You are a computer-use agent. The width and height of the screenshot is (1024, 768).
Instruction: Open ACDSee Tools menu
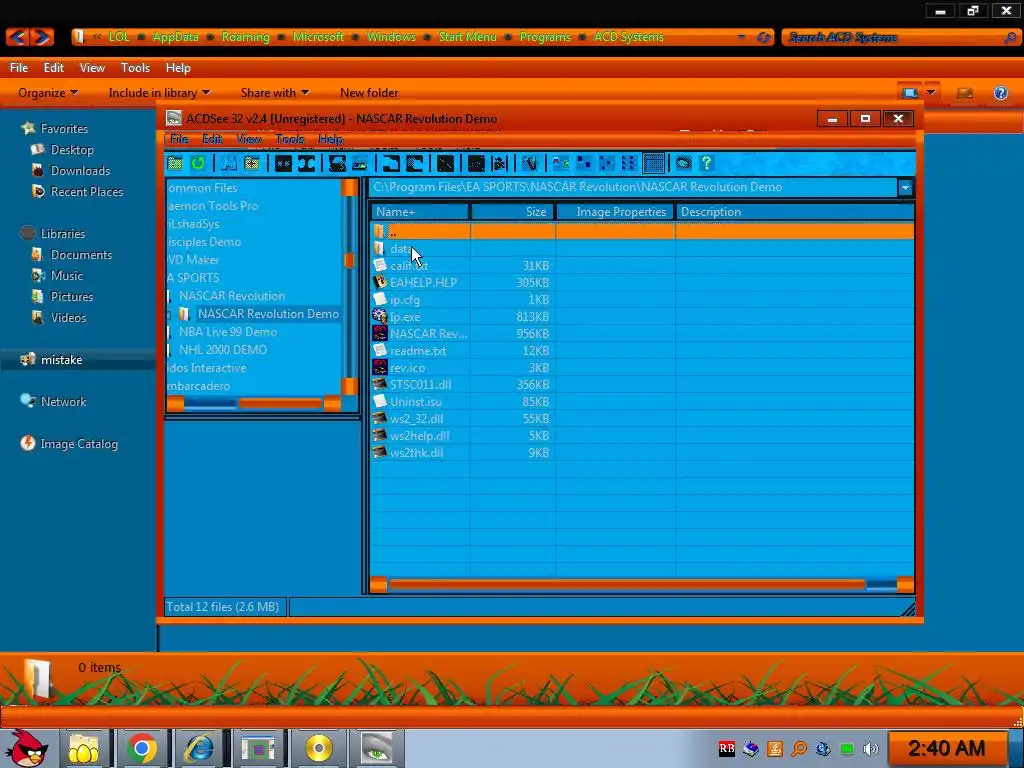pos(289,139)
